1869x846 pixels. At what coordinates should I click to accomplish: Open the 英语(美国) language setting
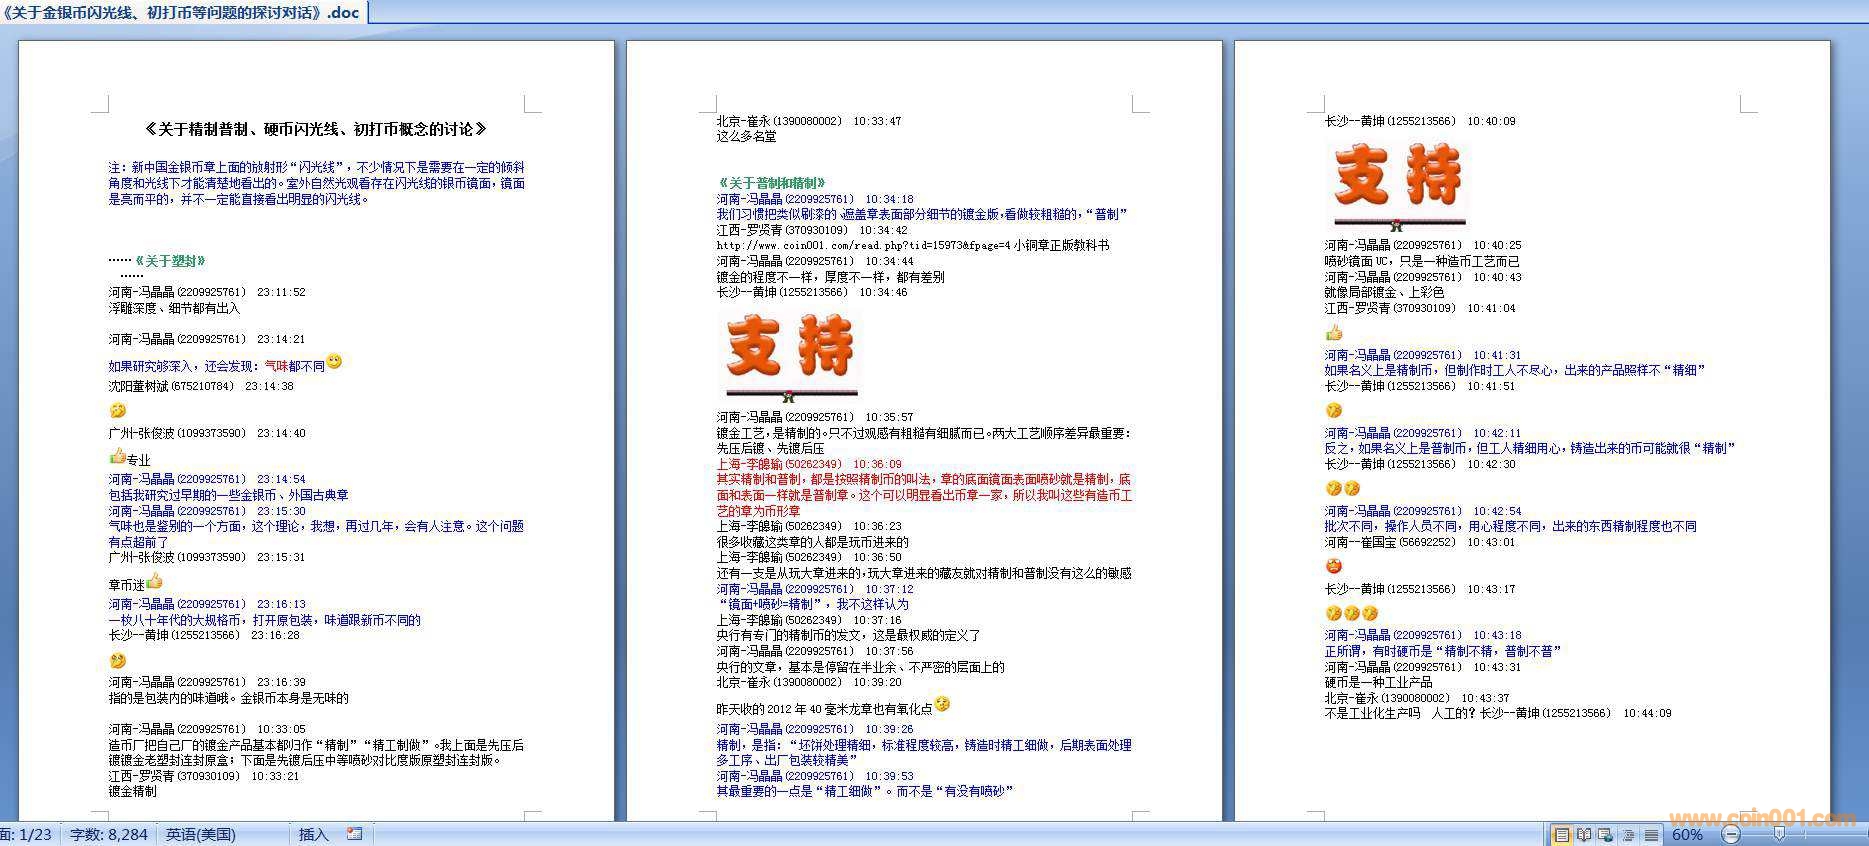coord(201,835)
